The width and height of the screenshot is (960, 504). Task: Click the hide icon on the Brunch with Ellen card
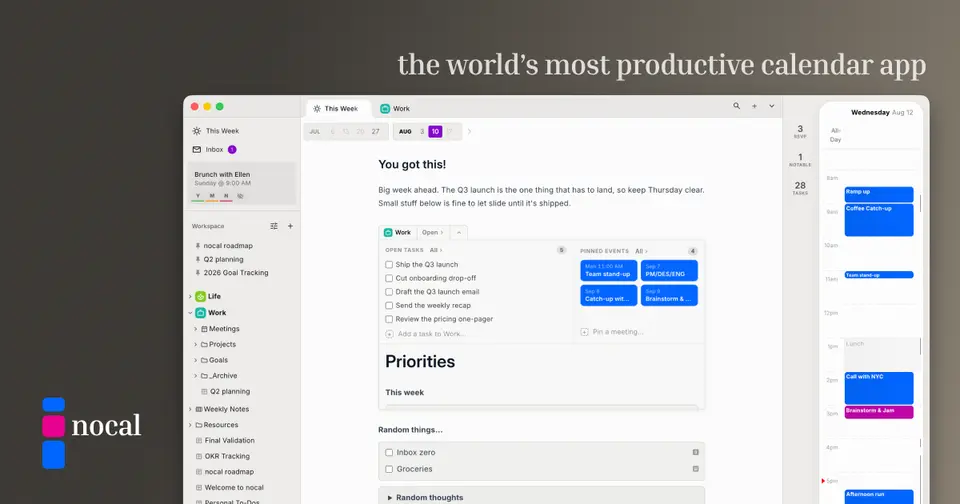click(241, 196)
